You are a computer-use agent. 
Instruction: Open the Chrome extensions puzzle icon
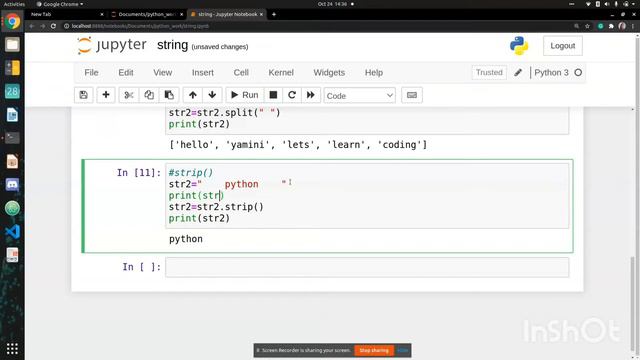click(x=611, y=26)
